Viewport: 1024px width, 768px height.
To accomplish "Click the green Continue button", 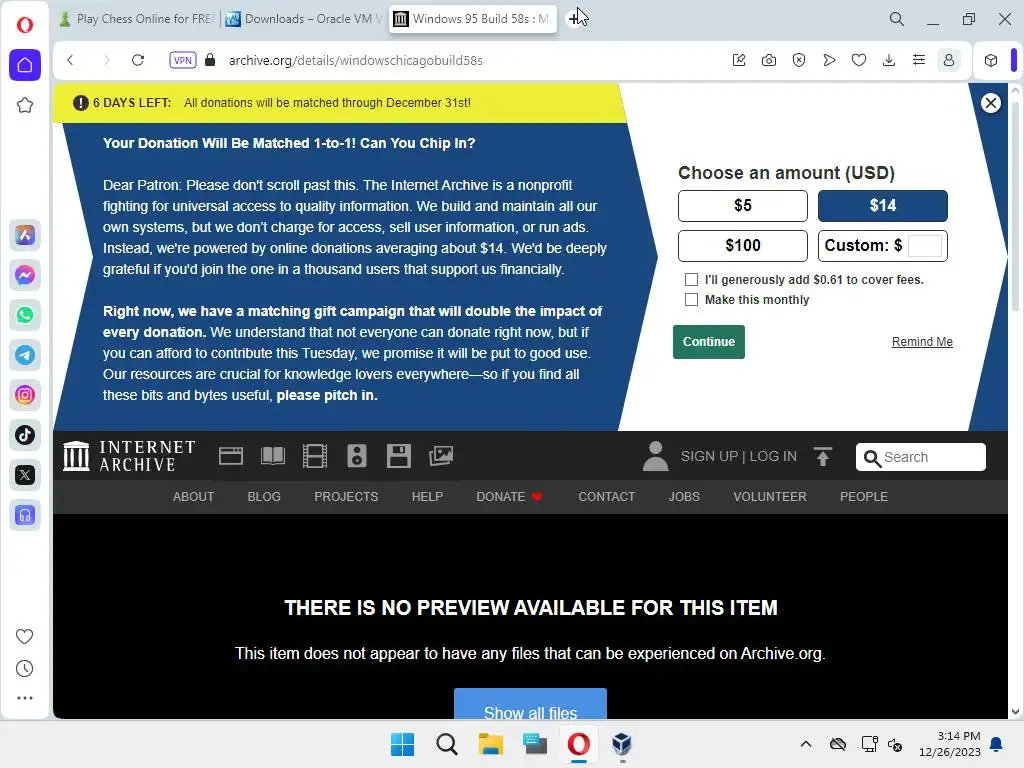I will pos(709,342).
